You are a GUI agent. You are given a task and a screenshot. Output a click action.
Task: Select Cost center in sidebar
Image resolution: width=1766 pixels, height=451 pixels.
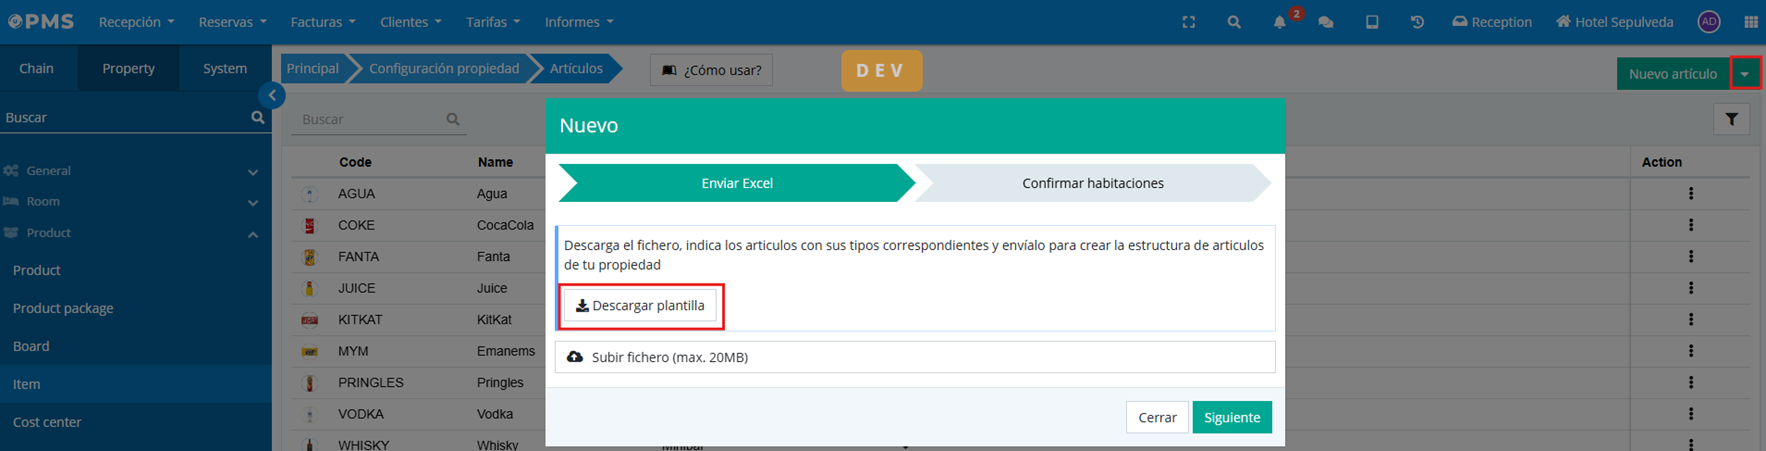(x=47, y=422)
